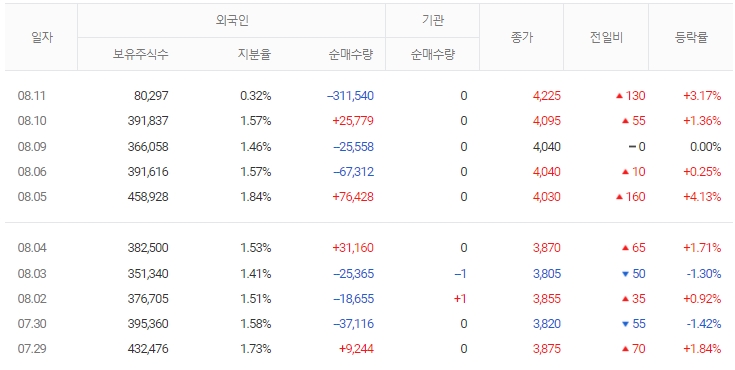Click holdings value 391,616

point(148,172)
